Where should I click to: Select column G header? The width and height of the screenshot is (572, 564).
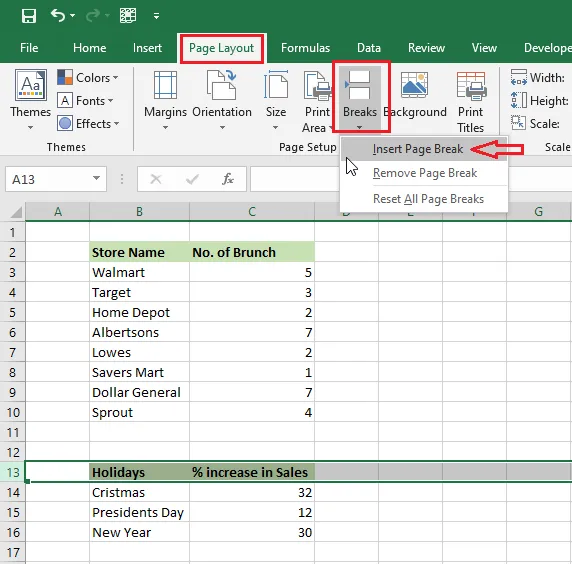tap(538, 212)
